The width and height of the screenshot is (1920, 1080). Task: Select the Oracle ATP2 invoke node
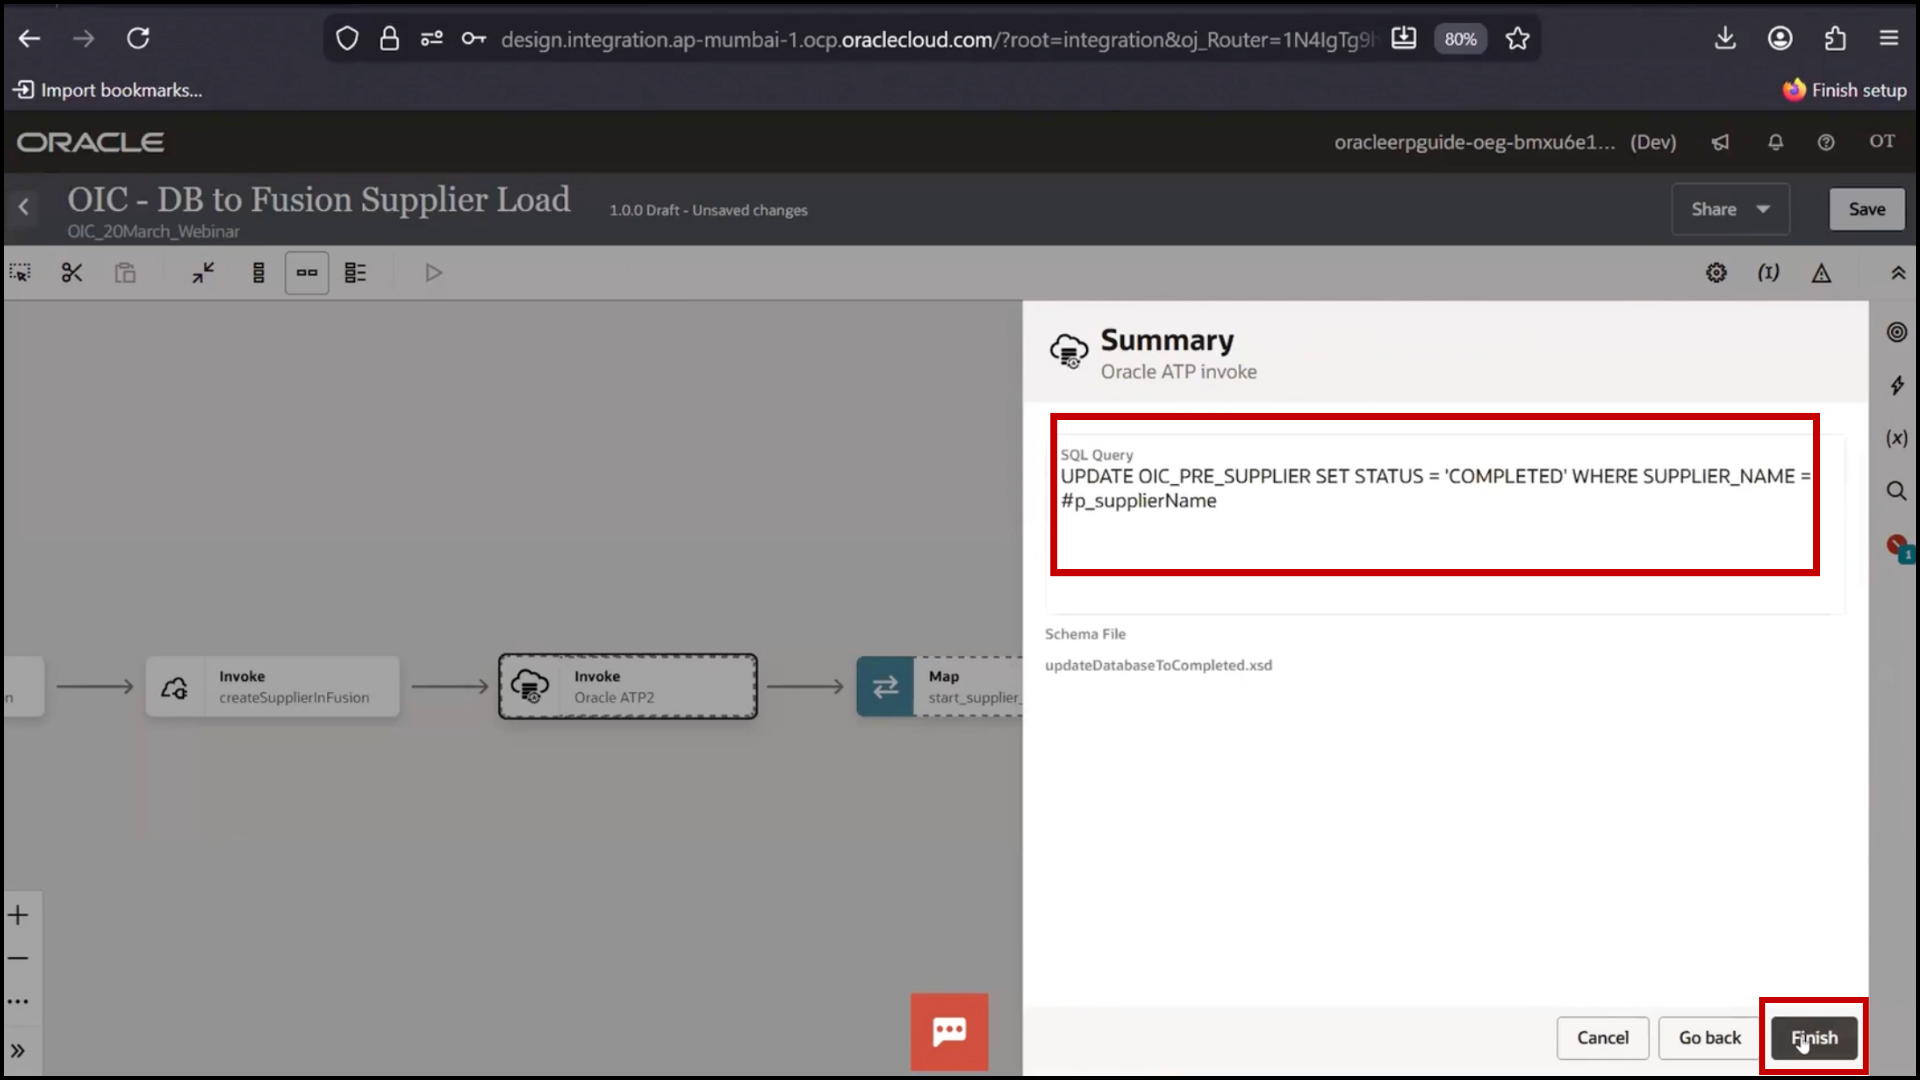click(628, 686)
